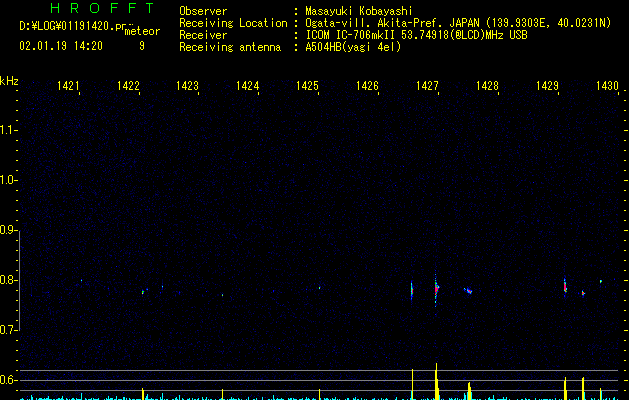The height and width of the screenshot is (400, 629).
Task: Click the strongest red meteor echo at 1427
Action: pos(436,289)
